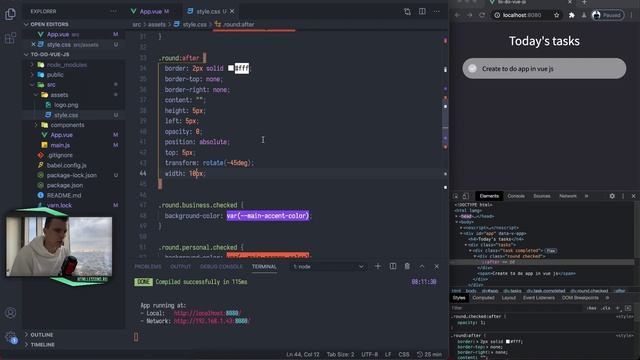Screen dimensions: 640x360
Task: Expand the node_modules folder
Action: pyautogui.click(x=32, y=64)
